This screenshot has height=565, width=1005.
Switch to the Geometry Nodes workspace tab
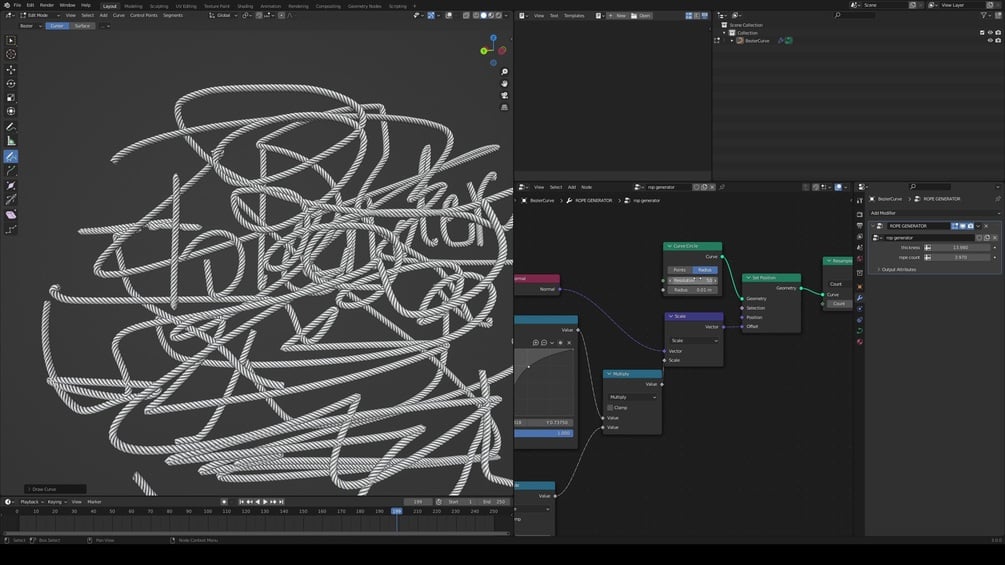(x=364, y=6)
